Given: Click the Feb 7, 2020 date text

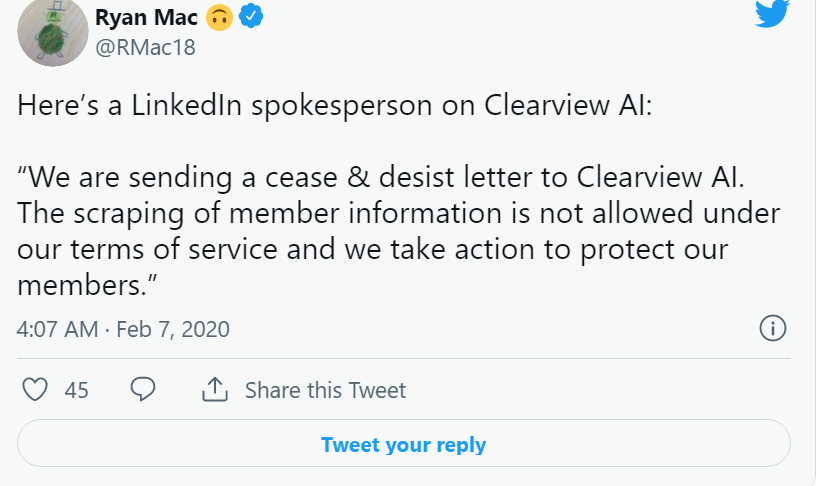Looking at the screenshot, I should click(x=173, y=328).
